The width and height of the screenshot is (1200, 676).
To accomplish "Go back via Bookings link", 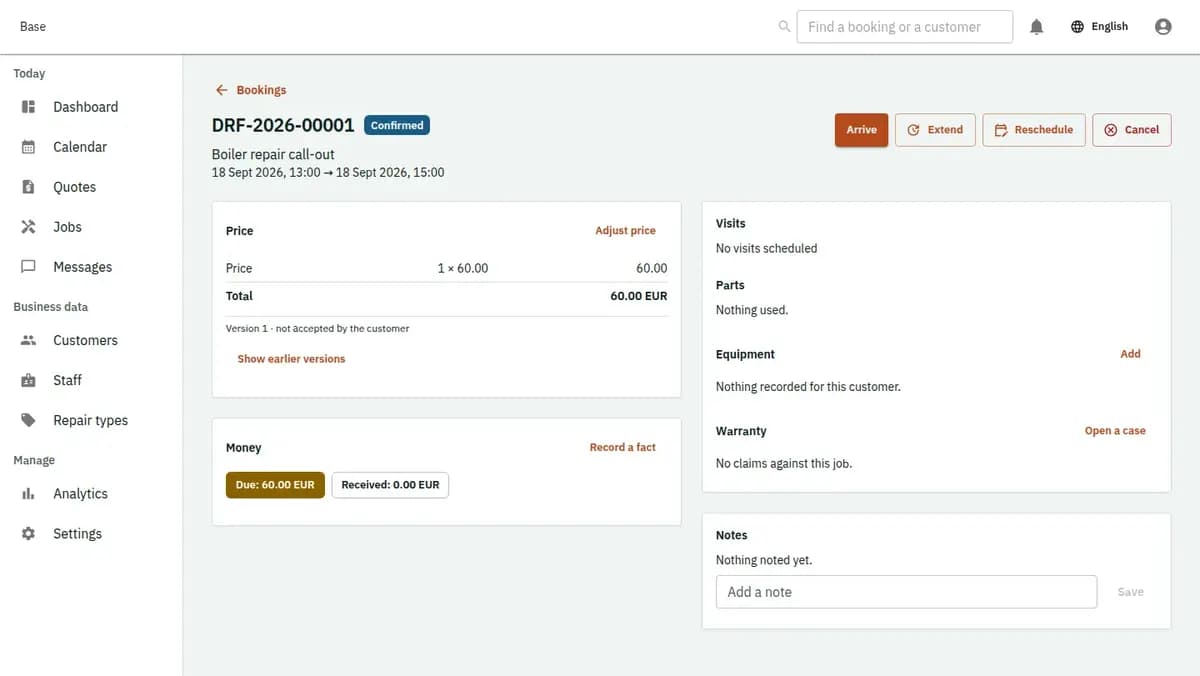I will (251, 90).
